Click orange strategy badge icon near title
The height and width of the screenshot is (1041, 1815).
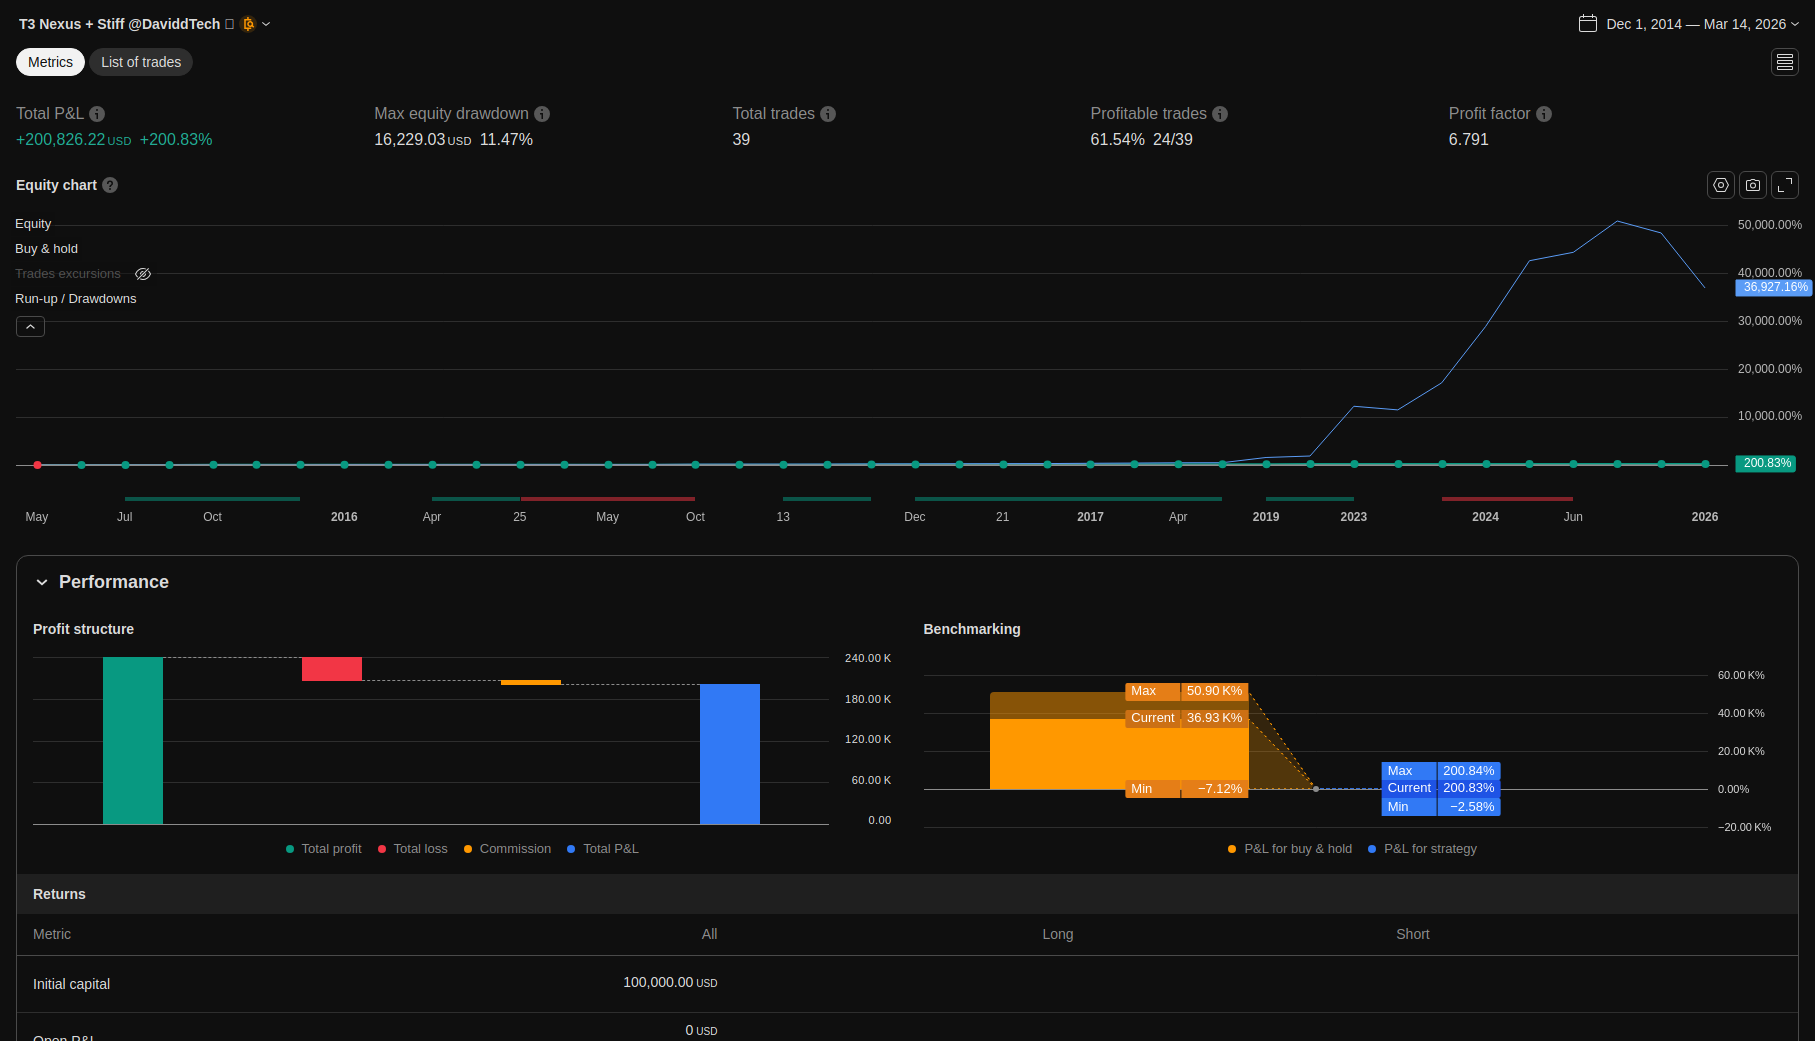point(248,24)
